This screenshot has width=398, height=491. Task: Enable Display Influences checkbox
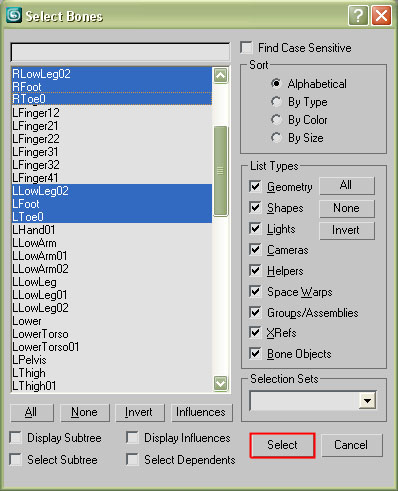132,437
